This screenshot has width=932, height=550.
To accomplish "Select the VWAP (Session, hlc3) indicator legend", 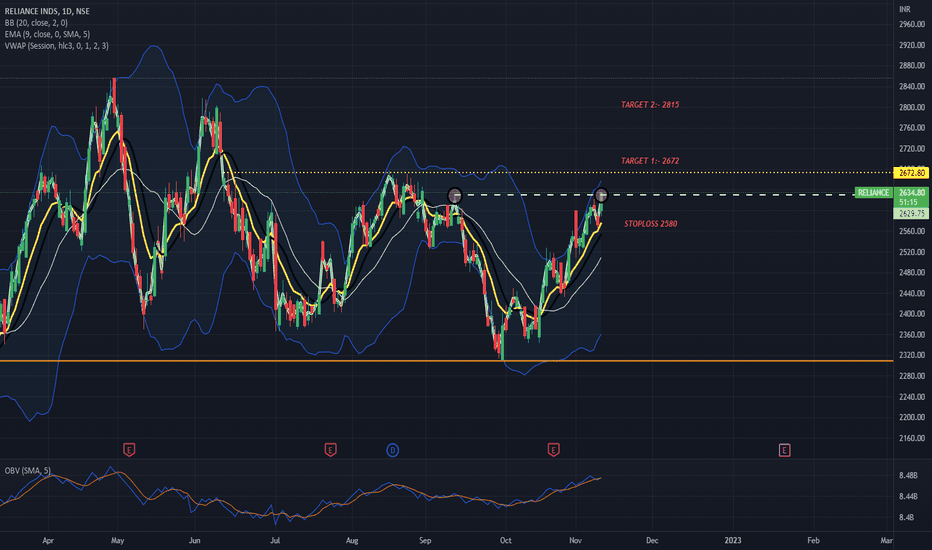I will click(x=56, y=45).
